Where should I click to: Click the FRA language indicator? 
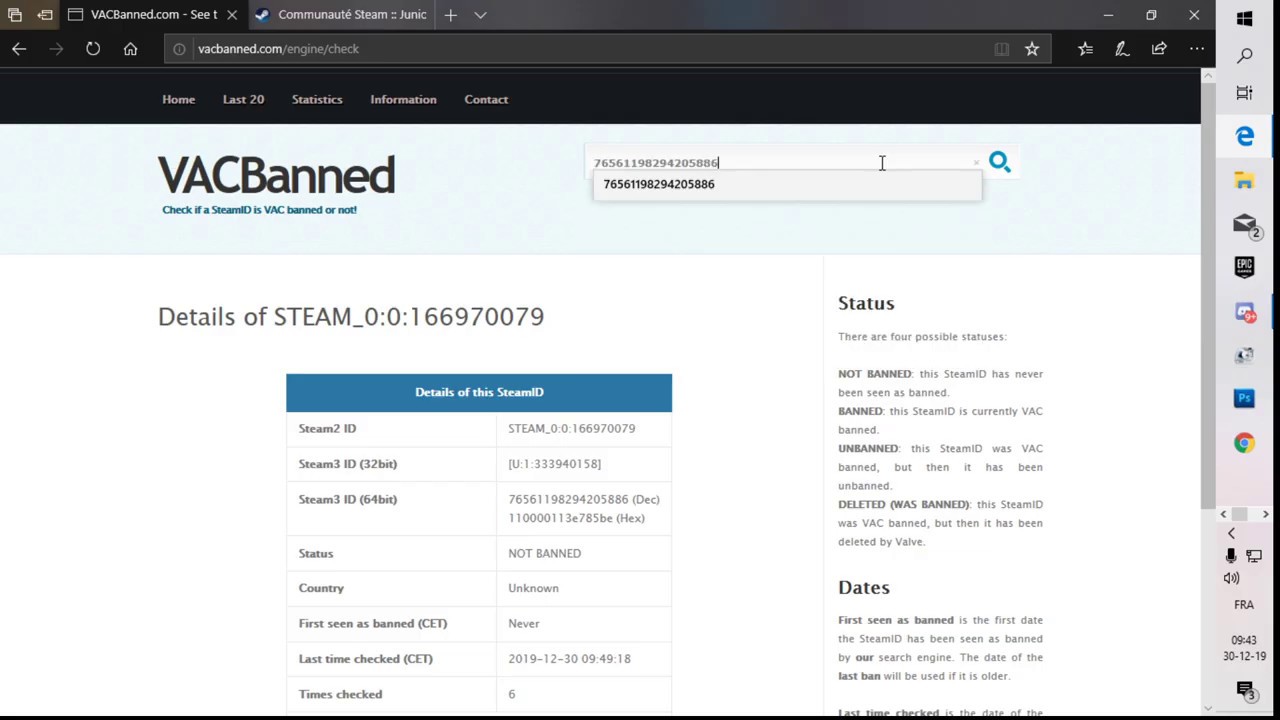pos(1244,605)
